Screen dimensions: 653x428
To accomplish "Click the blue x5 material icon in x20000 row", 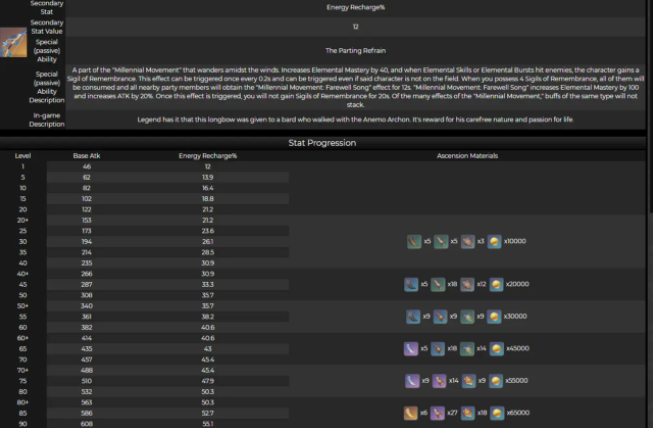I will [x=411, y=284].
